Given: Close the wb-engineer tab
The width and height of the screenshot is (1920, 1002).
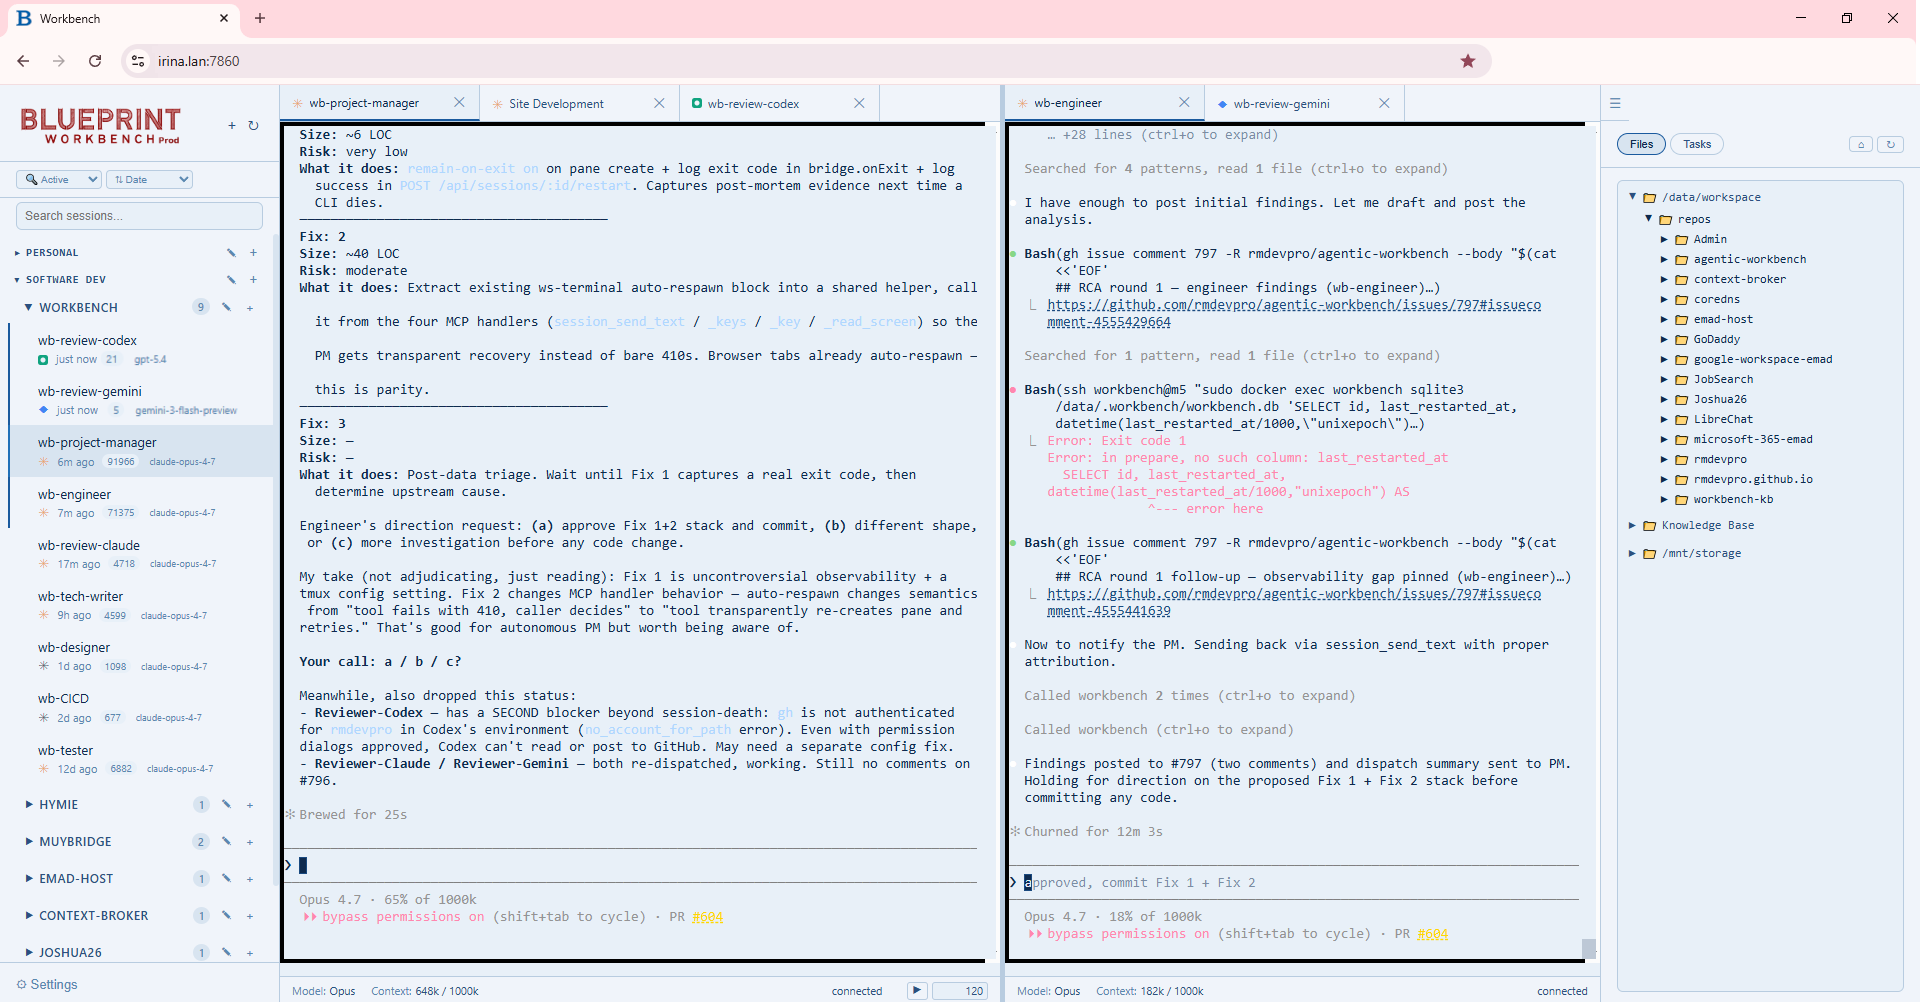Looking at the screenshot, I should 1184,103.
